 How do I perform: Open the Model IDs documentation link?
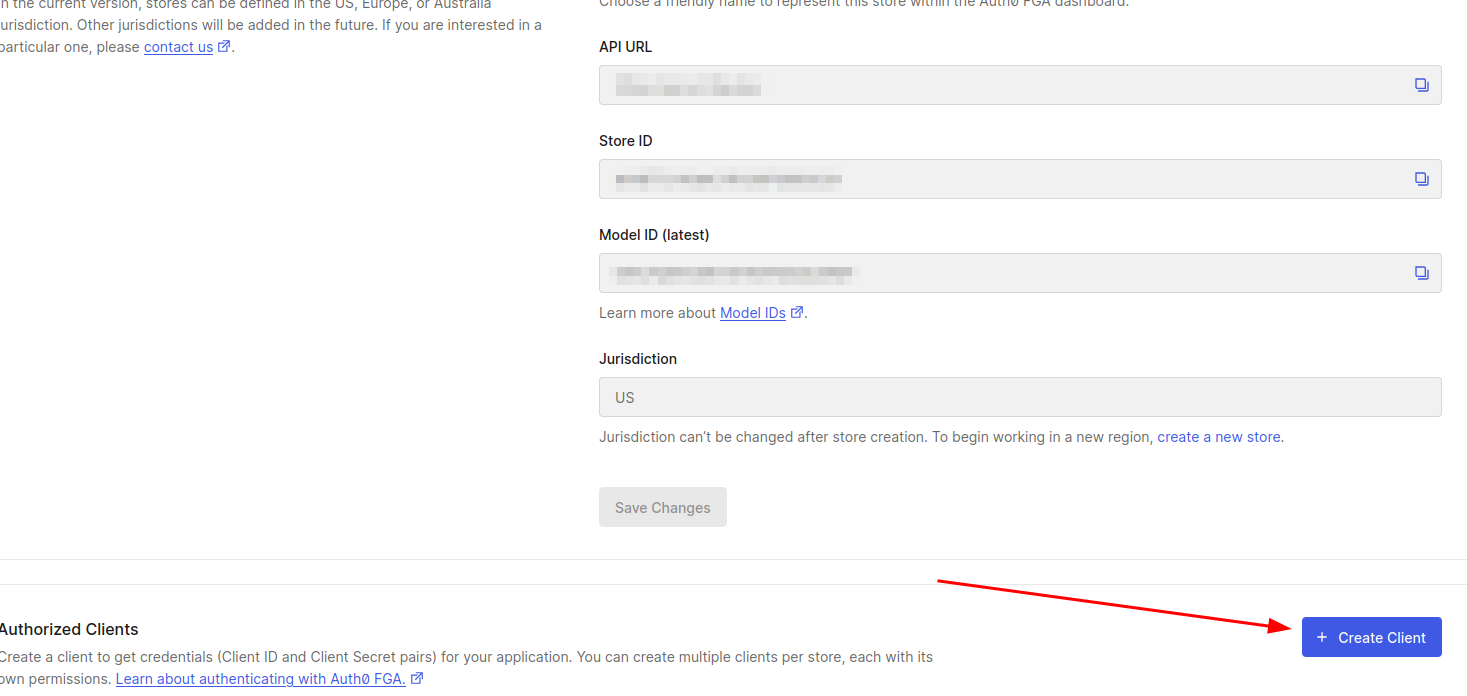[753, 312]
